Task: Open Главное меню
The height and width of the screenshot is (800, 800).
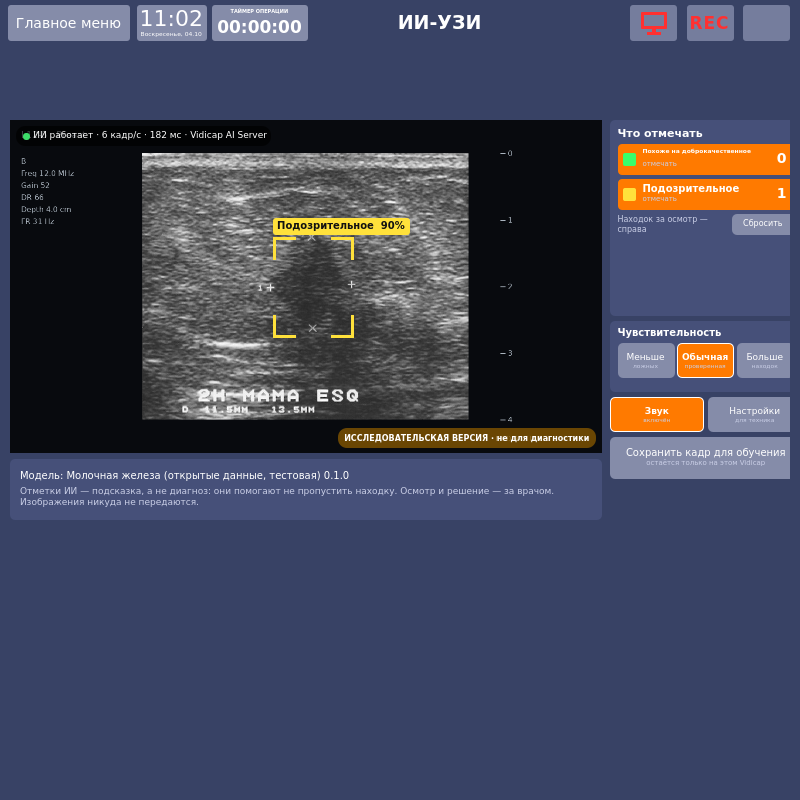Action: pos(69,23)
